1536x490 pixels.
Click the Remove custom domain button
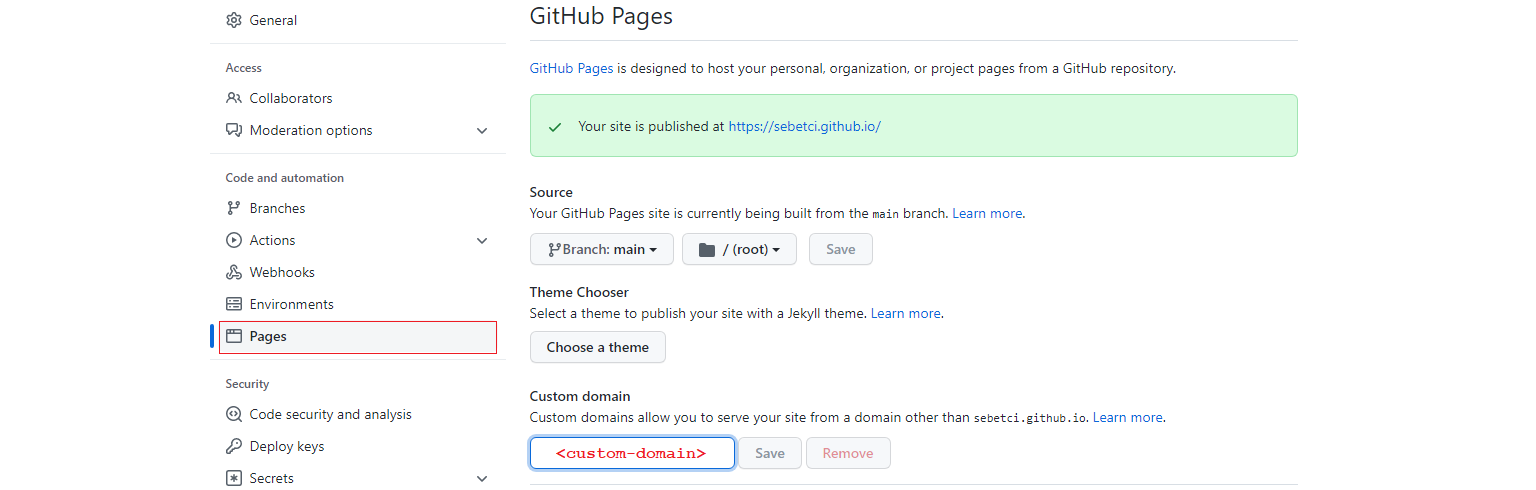pyautogui.click(x=848, y=453)
